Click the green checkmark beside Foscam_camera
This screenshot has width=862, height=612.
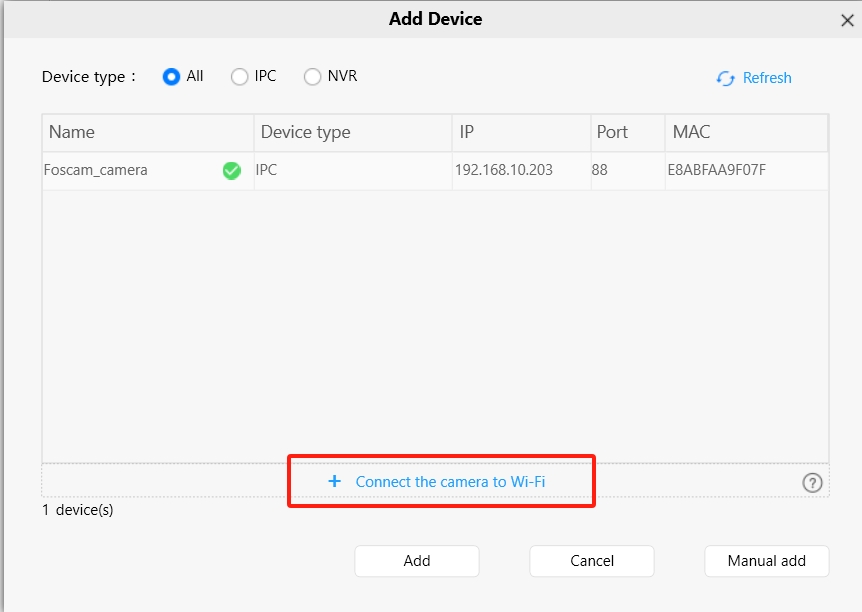pyautogui.click(x=231, y=170)
